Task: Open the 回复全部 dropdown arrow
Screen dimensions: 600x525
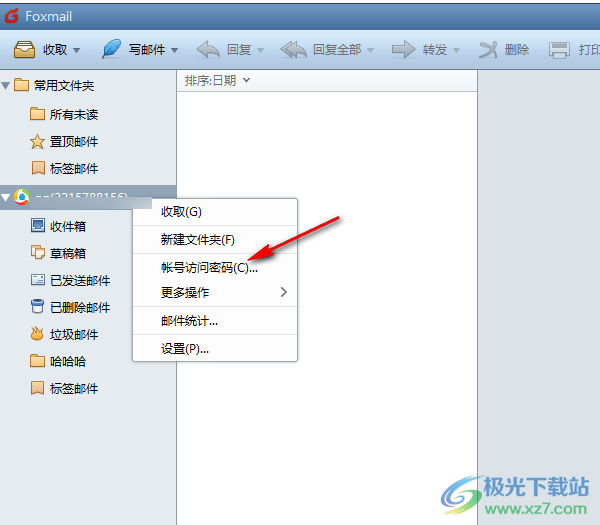Action: (370, 50)
